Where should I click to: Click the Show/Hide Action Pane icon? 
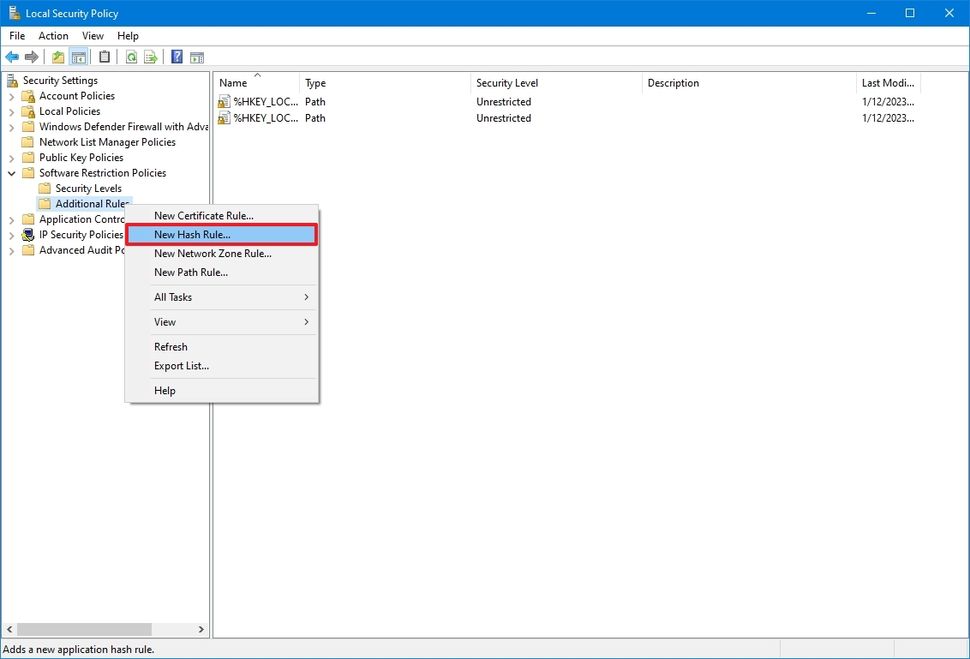(196, 56)
